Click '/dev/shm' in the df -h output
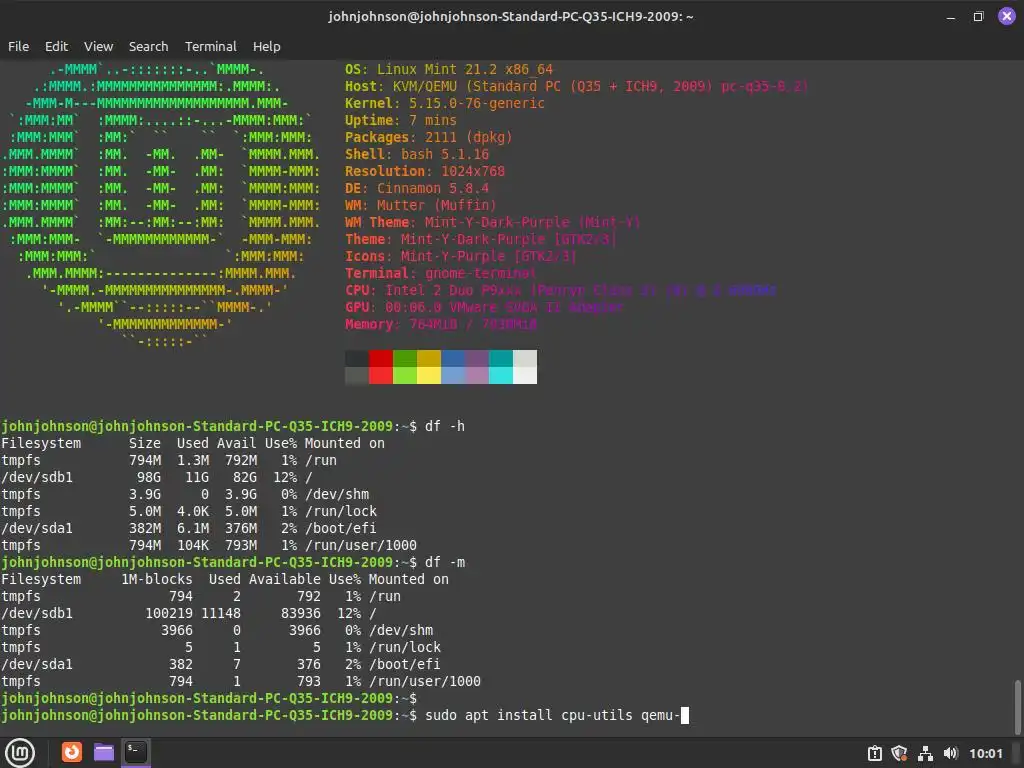Screen dimensions: 1024x768 336,494
